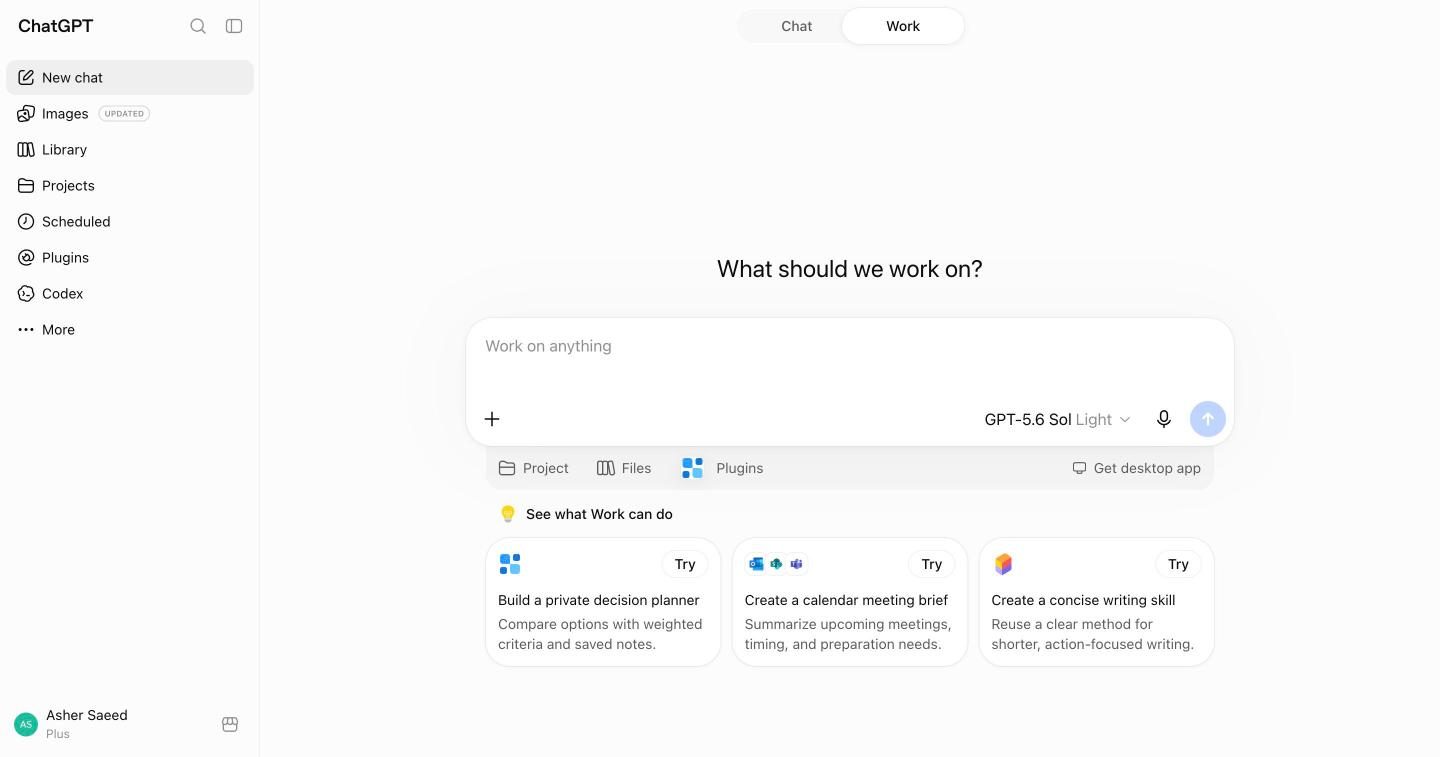Viewport: 1440px width, 757px height.
Task: Click the plus attach button in composer
Action: (492, 419)
